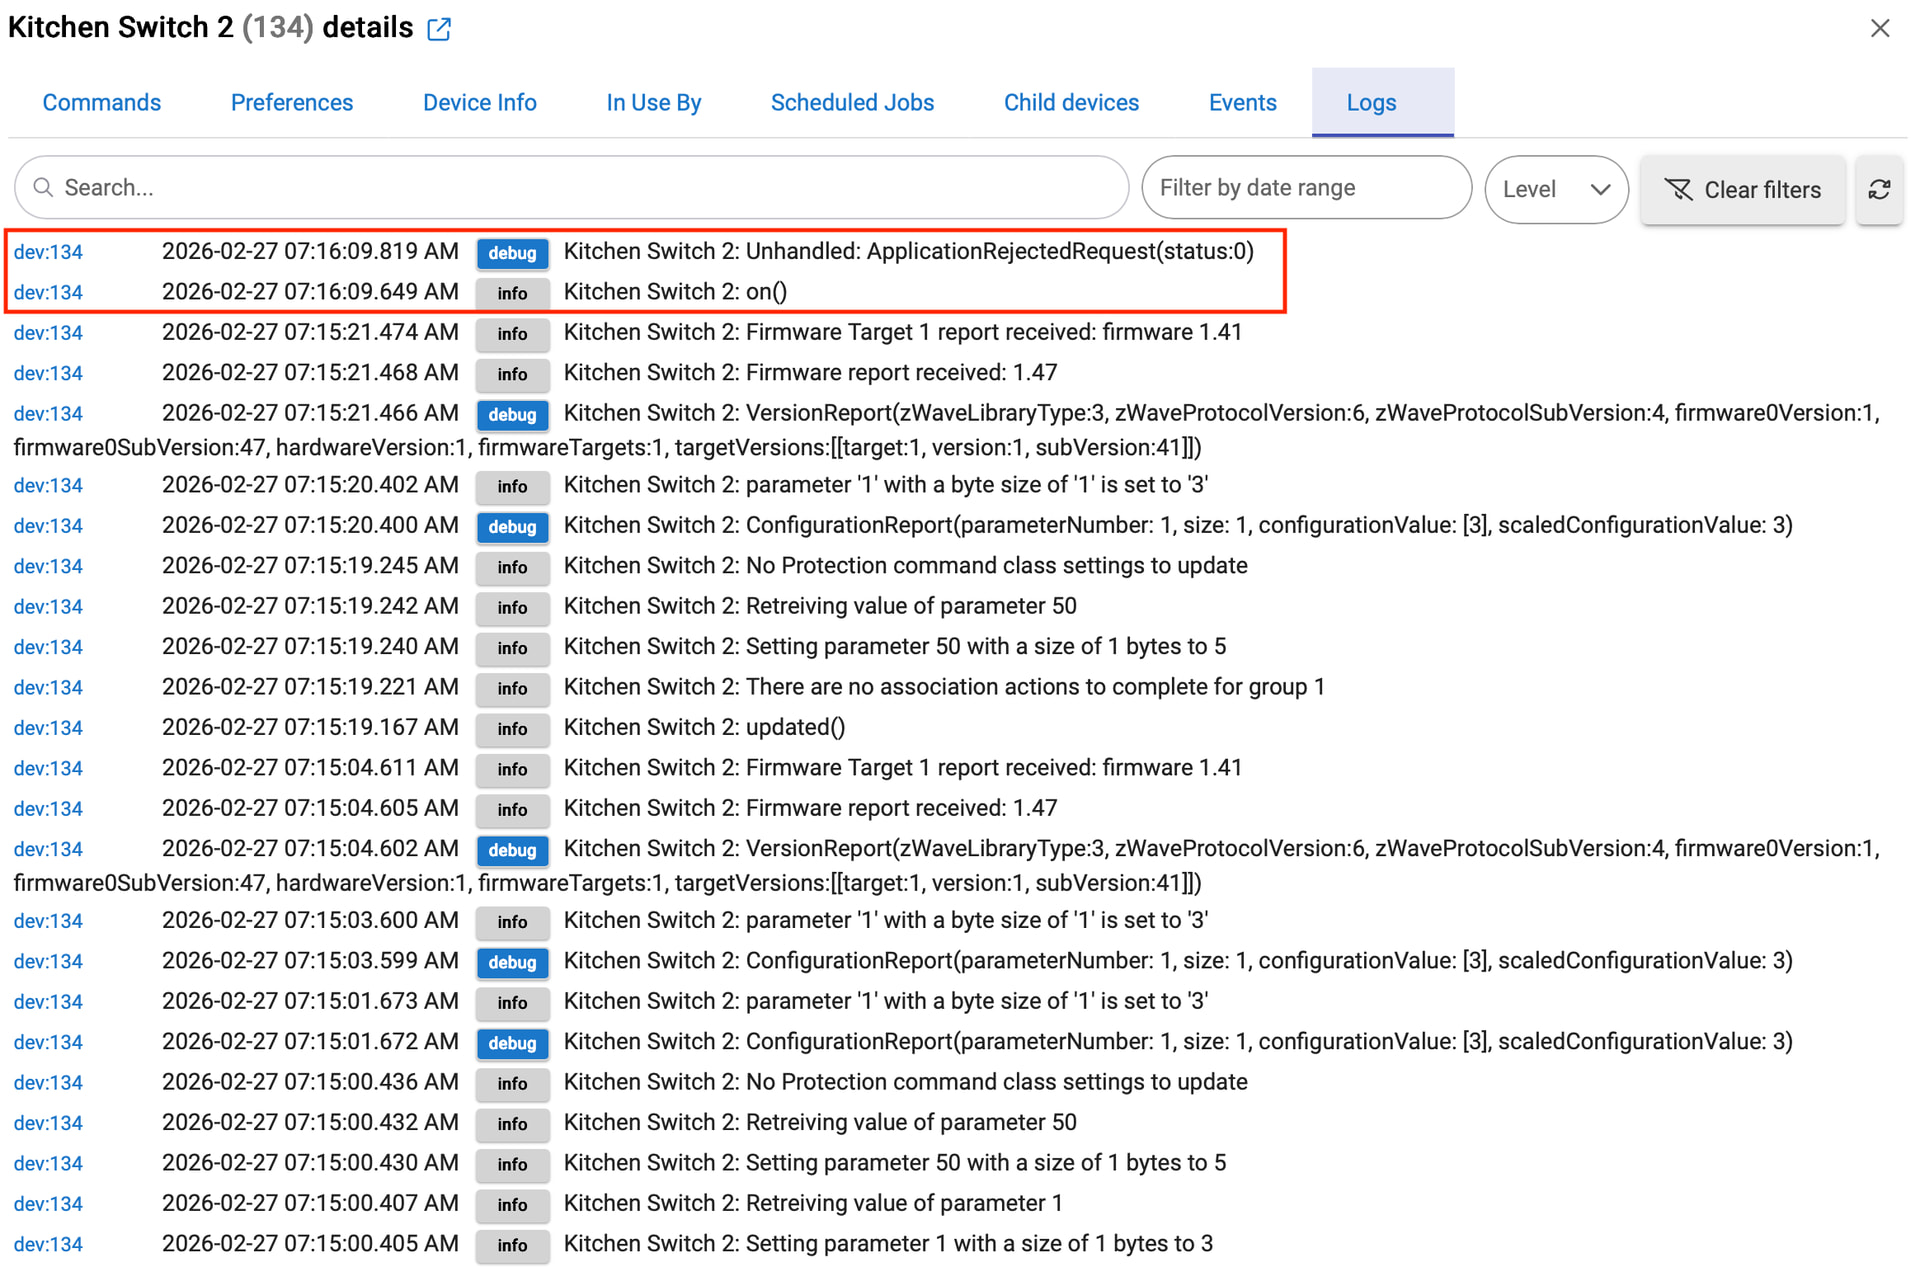The image size is (1920, 1267).
Task: Click dev:134 link on ApplicationRejectedRequest row
Action: pos(48,252)
